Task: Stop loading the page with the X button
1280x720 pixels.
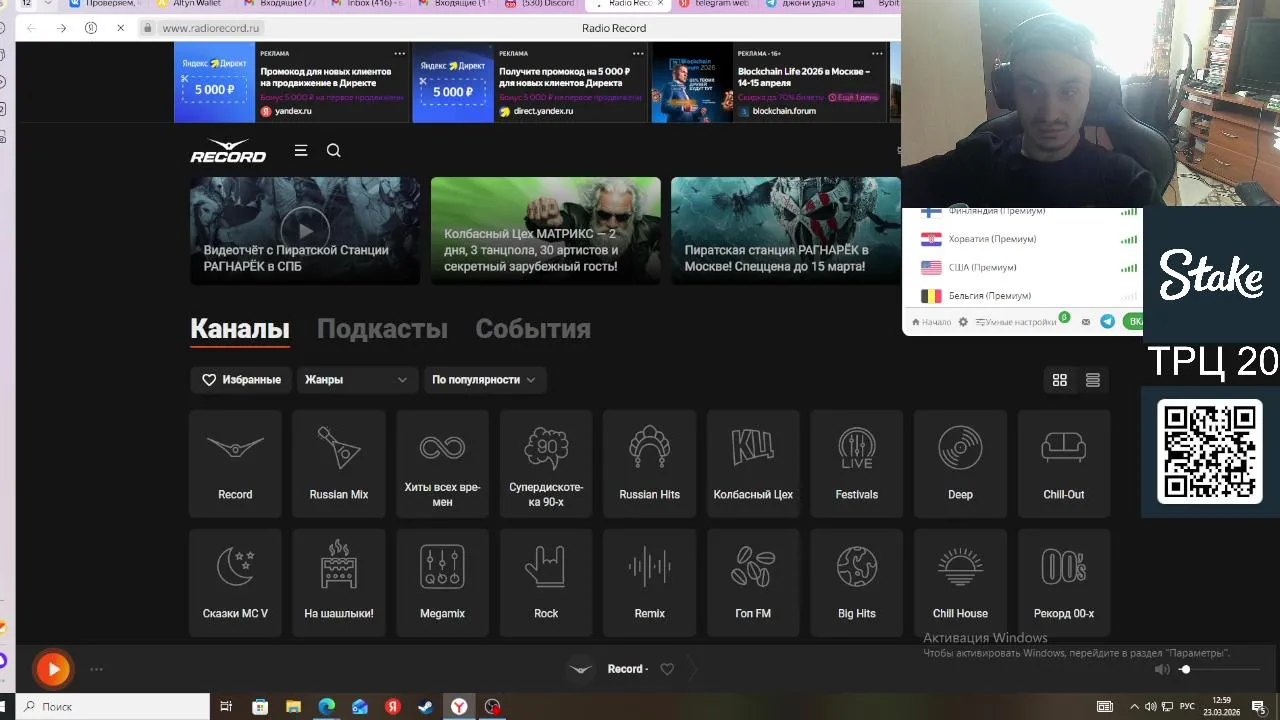Action: 120,28
